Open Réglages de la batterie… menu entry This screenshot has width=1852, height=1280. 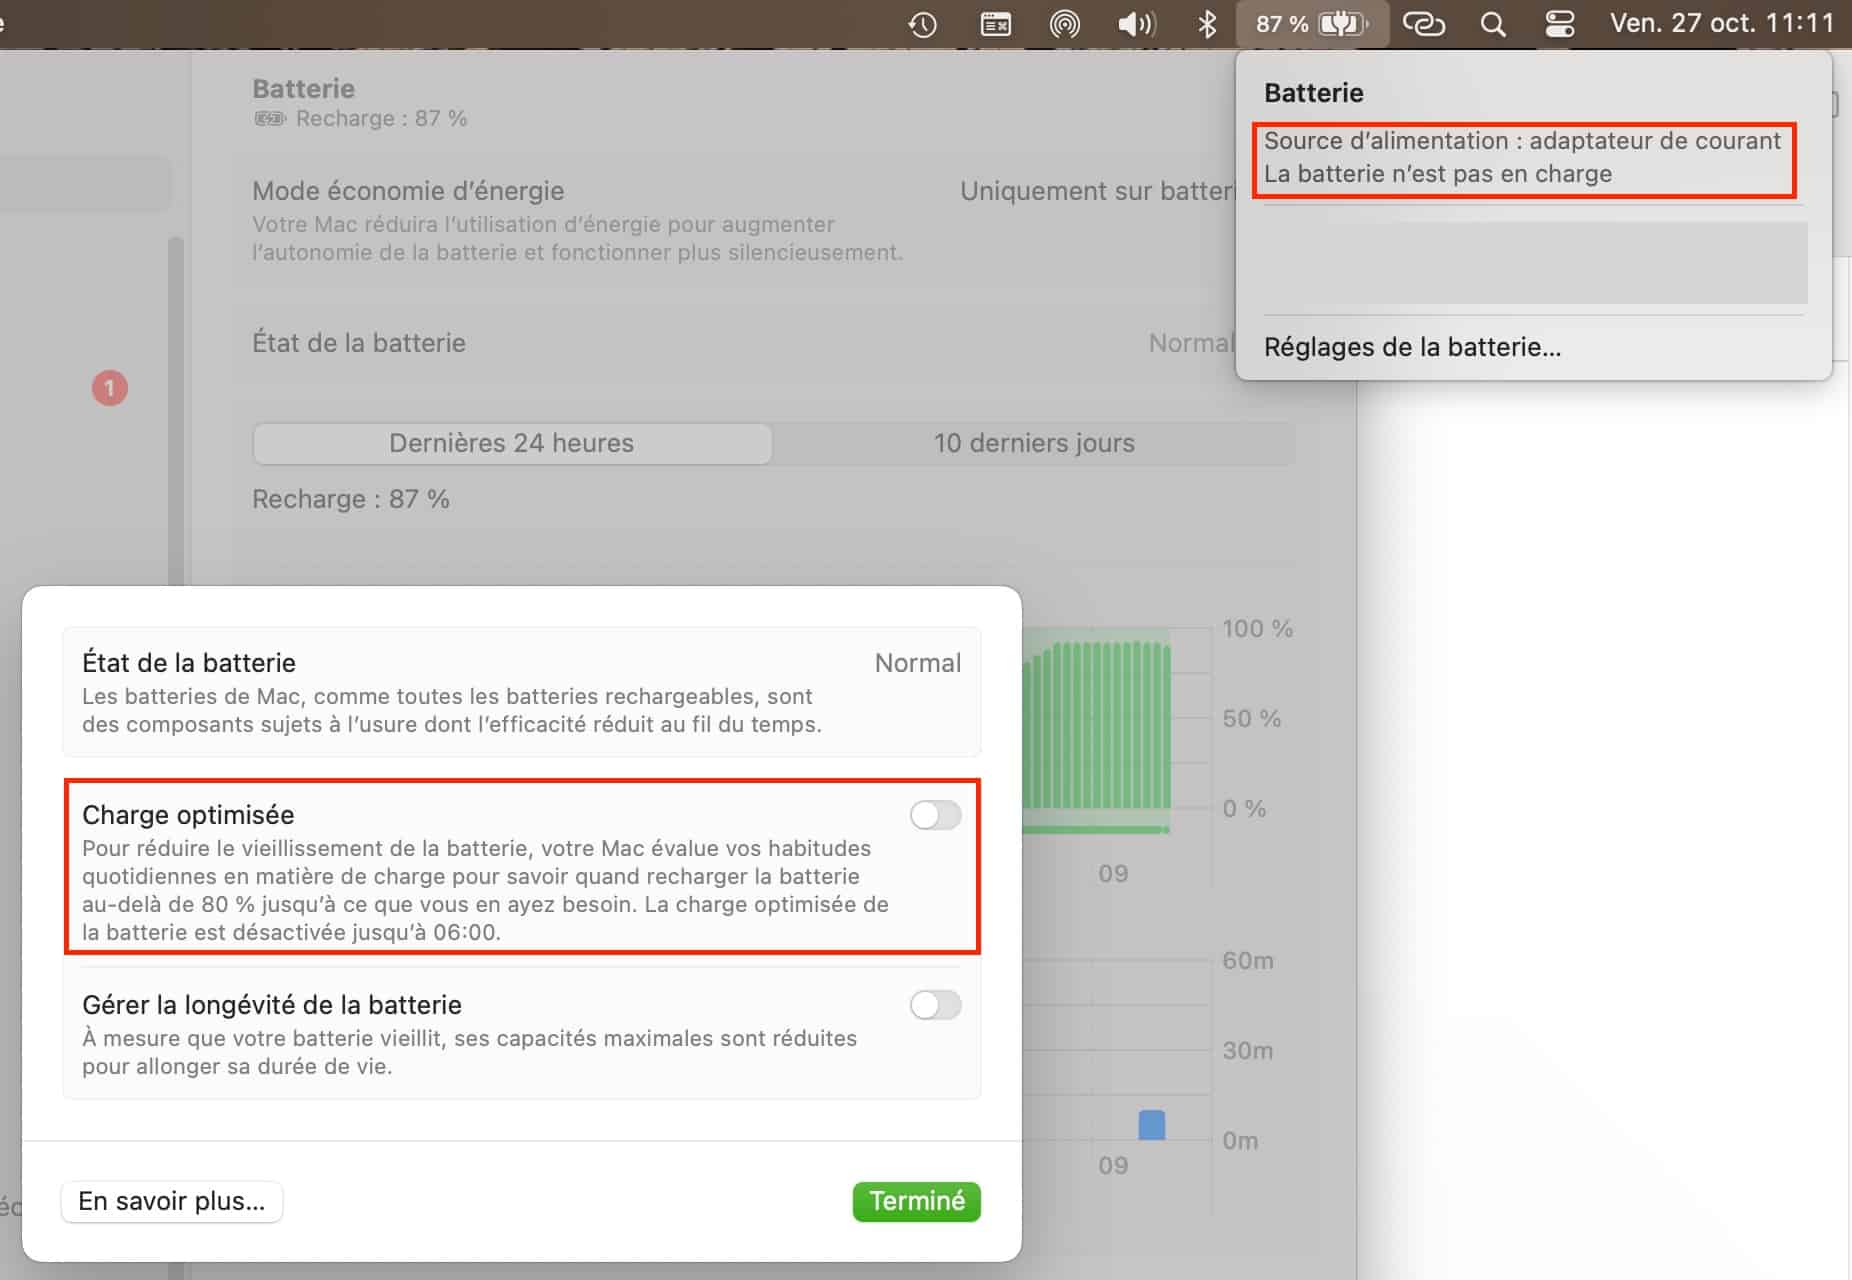[1412, 347]
